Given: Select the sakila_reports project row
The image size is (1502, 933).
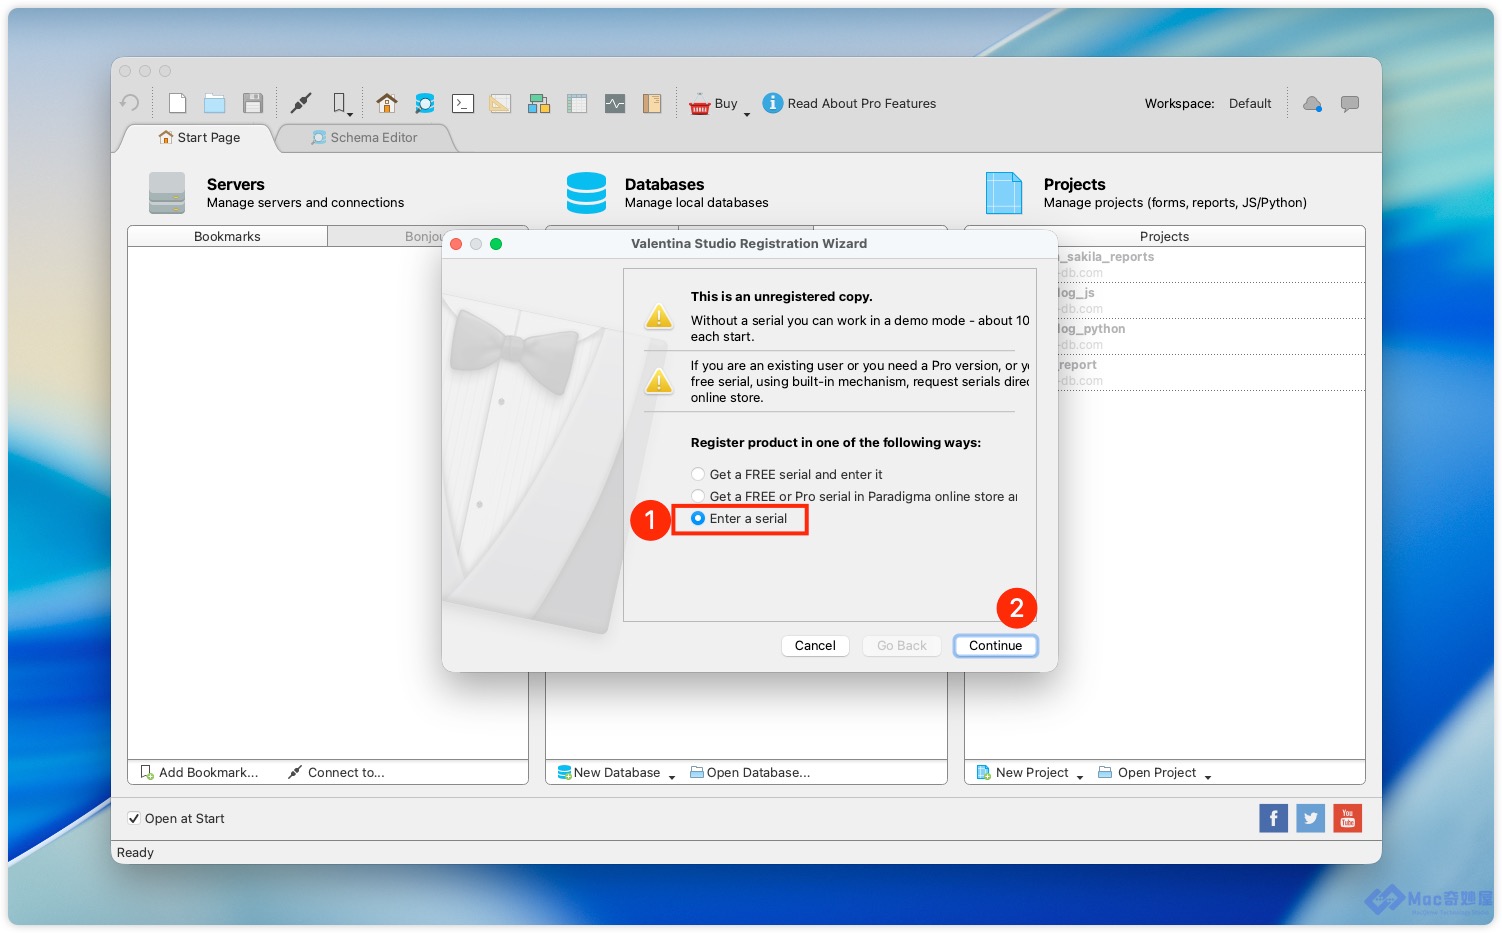Looking at the screenshot, I should coord(1210,264).
